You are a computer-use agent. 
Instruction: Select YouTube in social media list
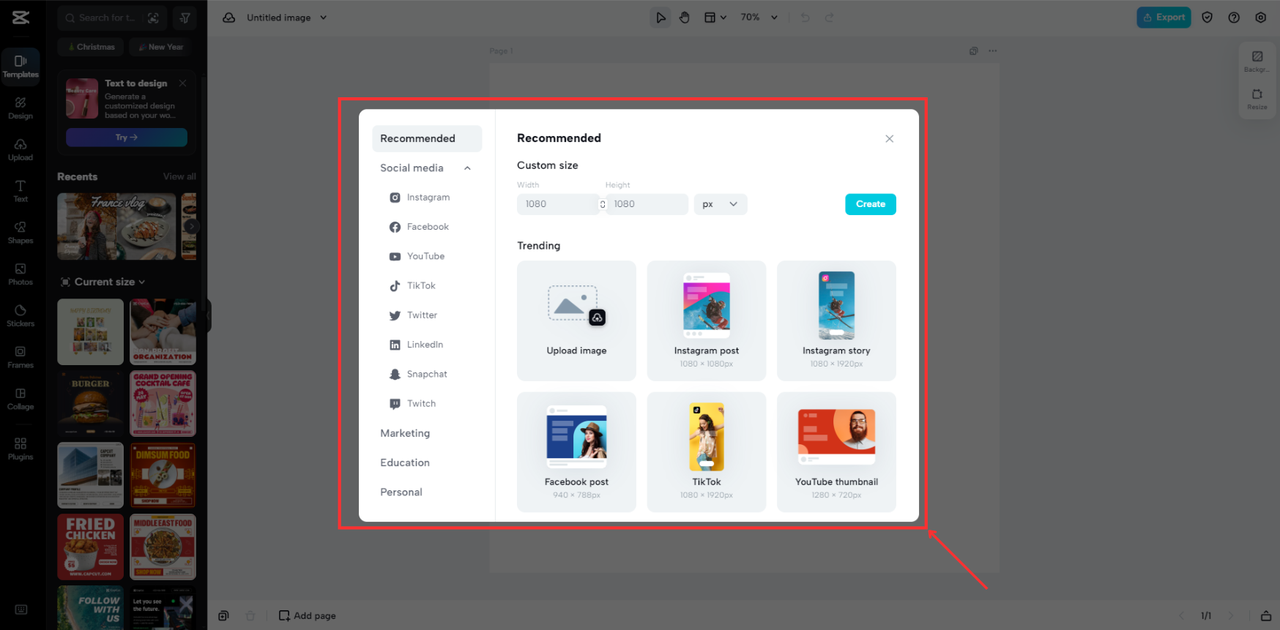pyautogui.click(x=427, y=256)
